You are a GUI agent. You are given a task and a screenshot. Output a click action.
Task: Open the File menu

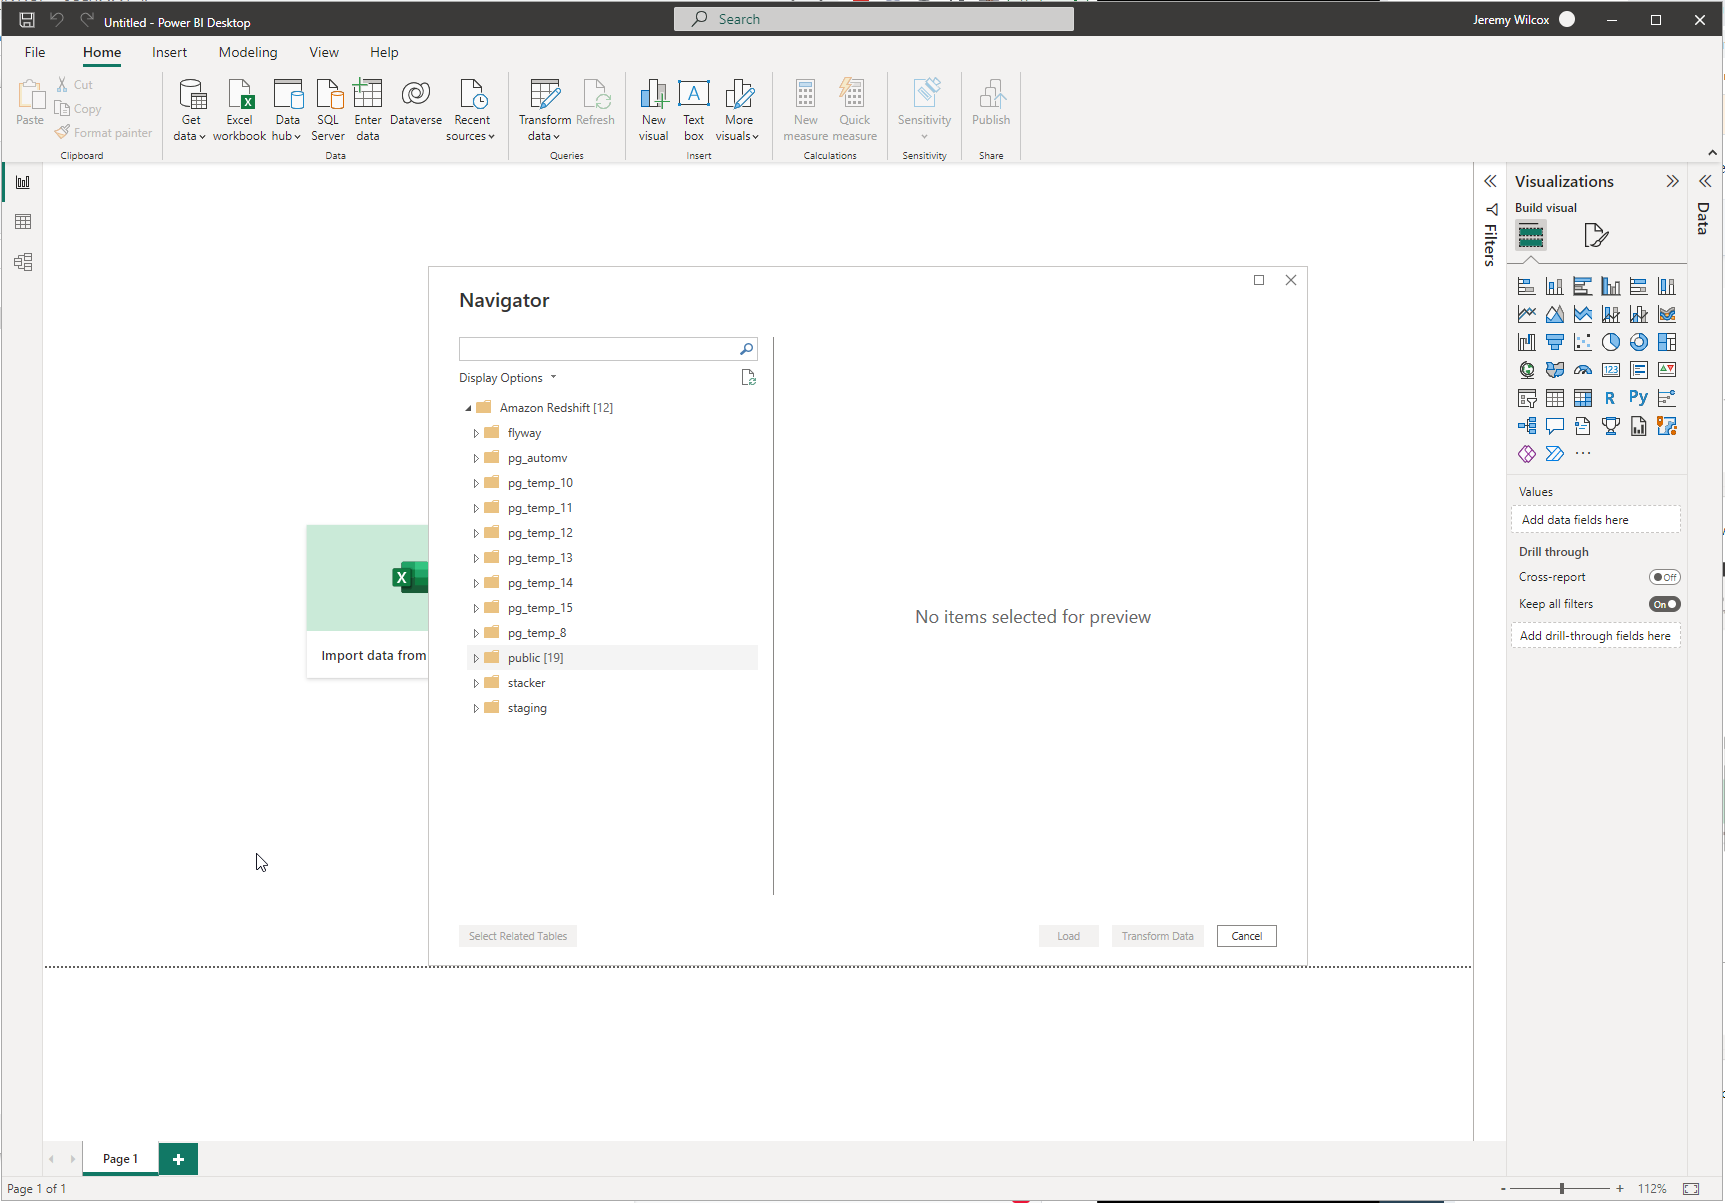[35, 52]
